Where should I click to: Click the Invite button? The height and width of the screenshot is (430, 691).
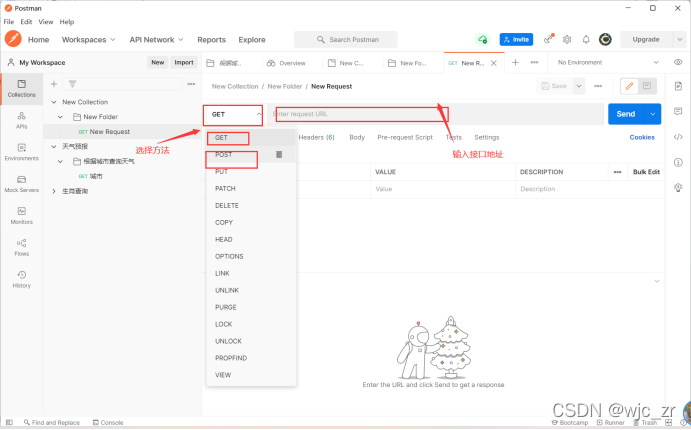pyautogui.click(x=516, y=39)
